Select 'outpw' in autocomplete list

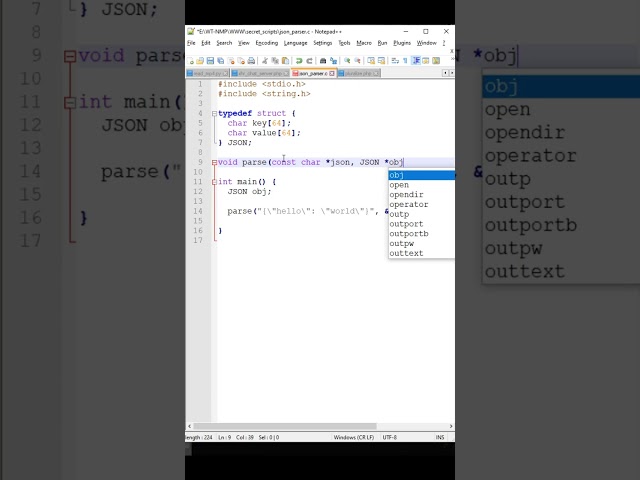(x=422, y=244)
